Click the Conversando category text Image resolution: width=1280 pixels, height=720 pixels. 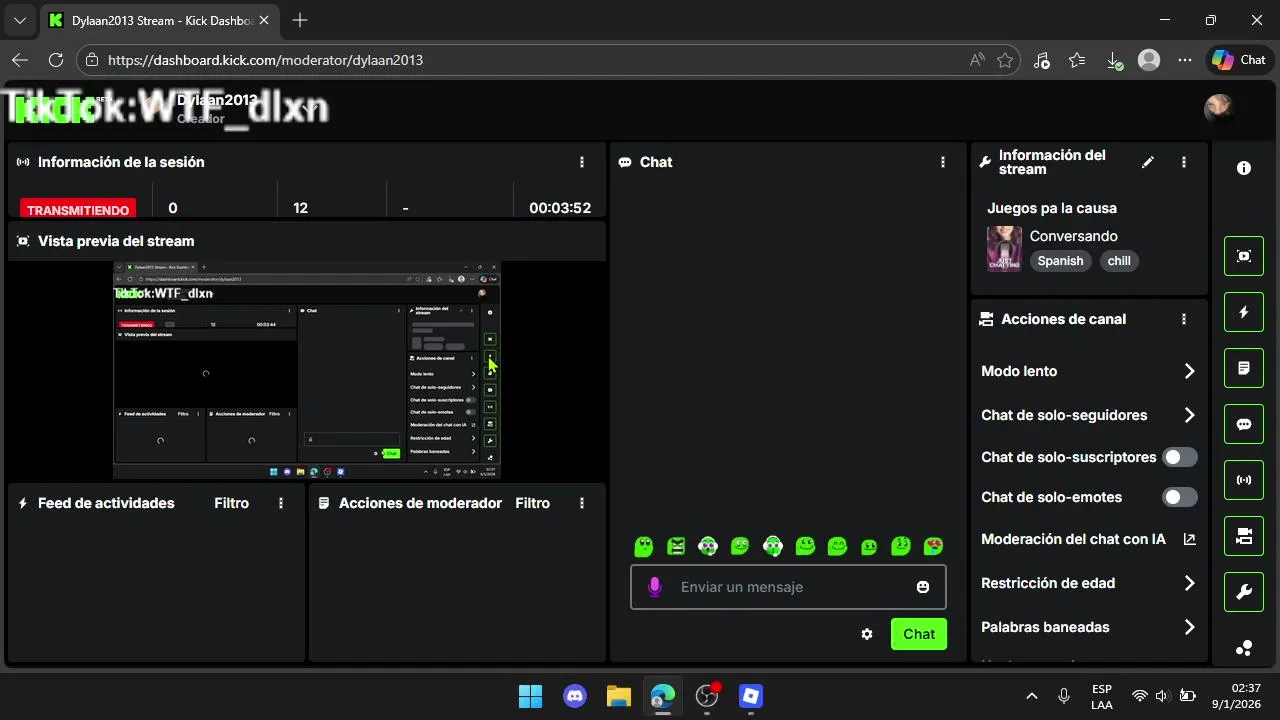click(1074, 236)
